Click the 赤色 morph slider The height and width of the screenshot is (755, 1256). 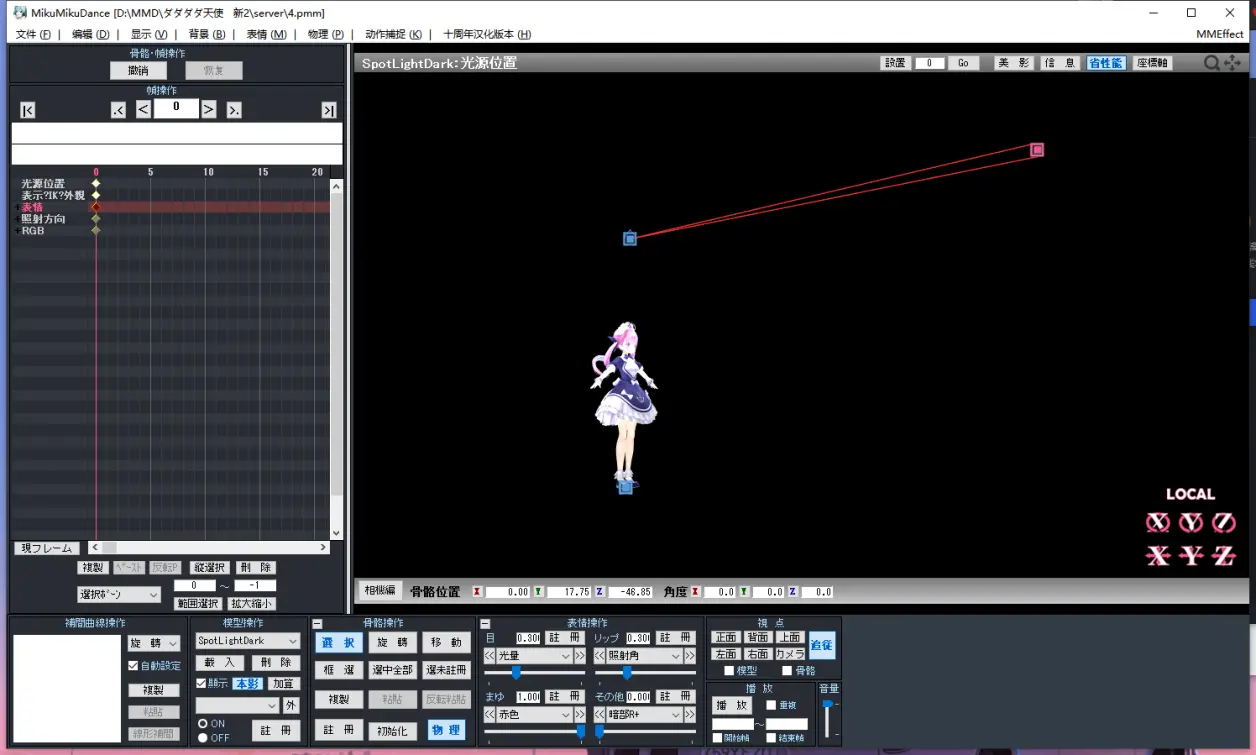click(x=535, y=731)
